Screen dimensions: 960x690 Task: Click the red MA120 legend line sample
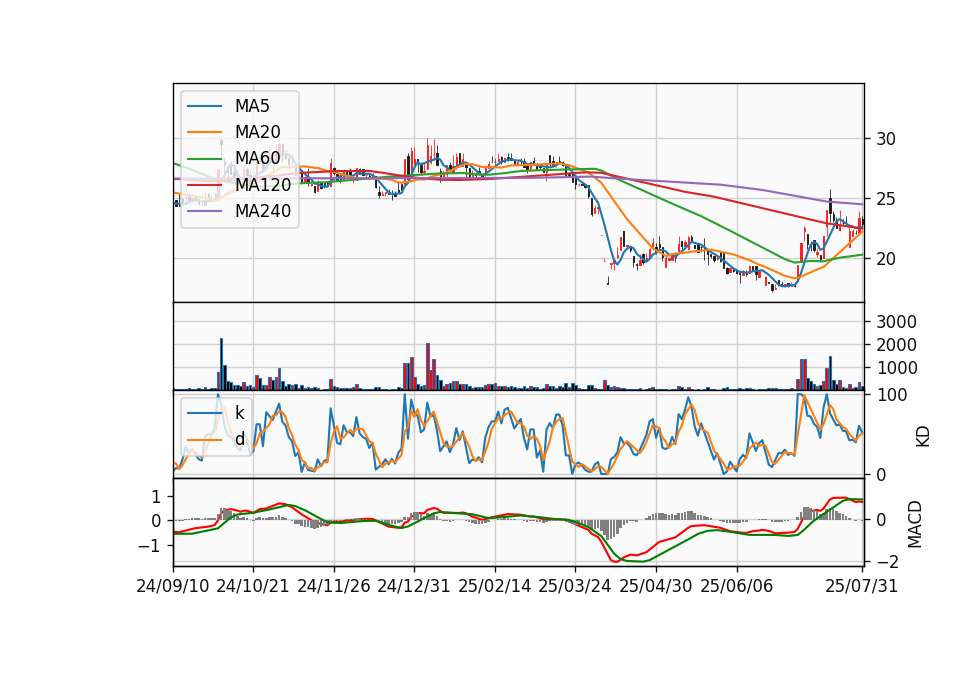point(204,184)
